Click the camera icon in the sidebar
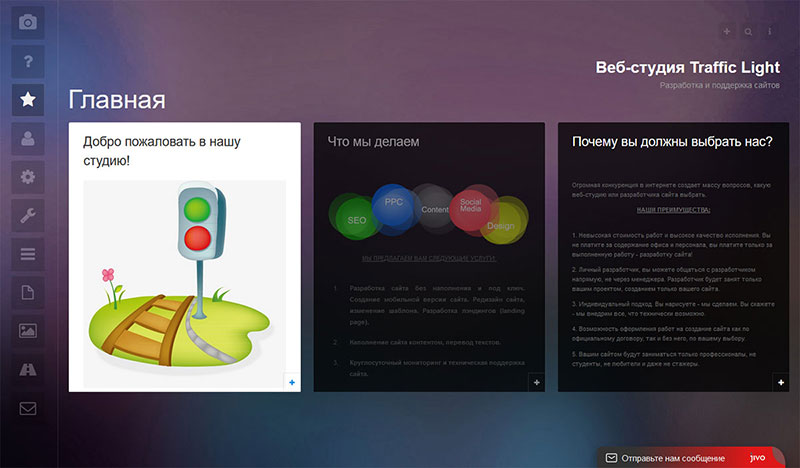 tap(28, 22)
